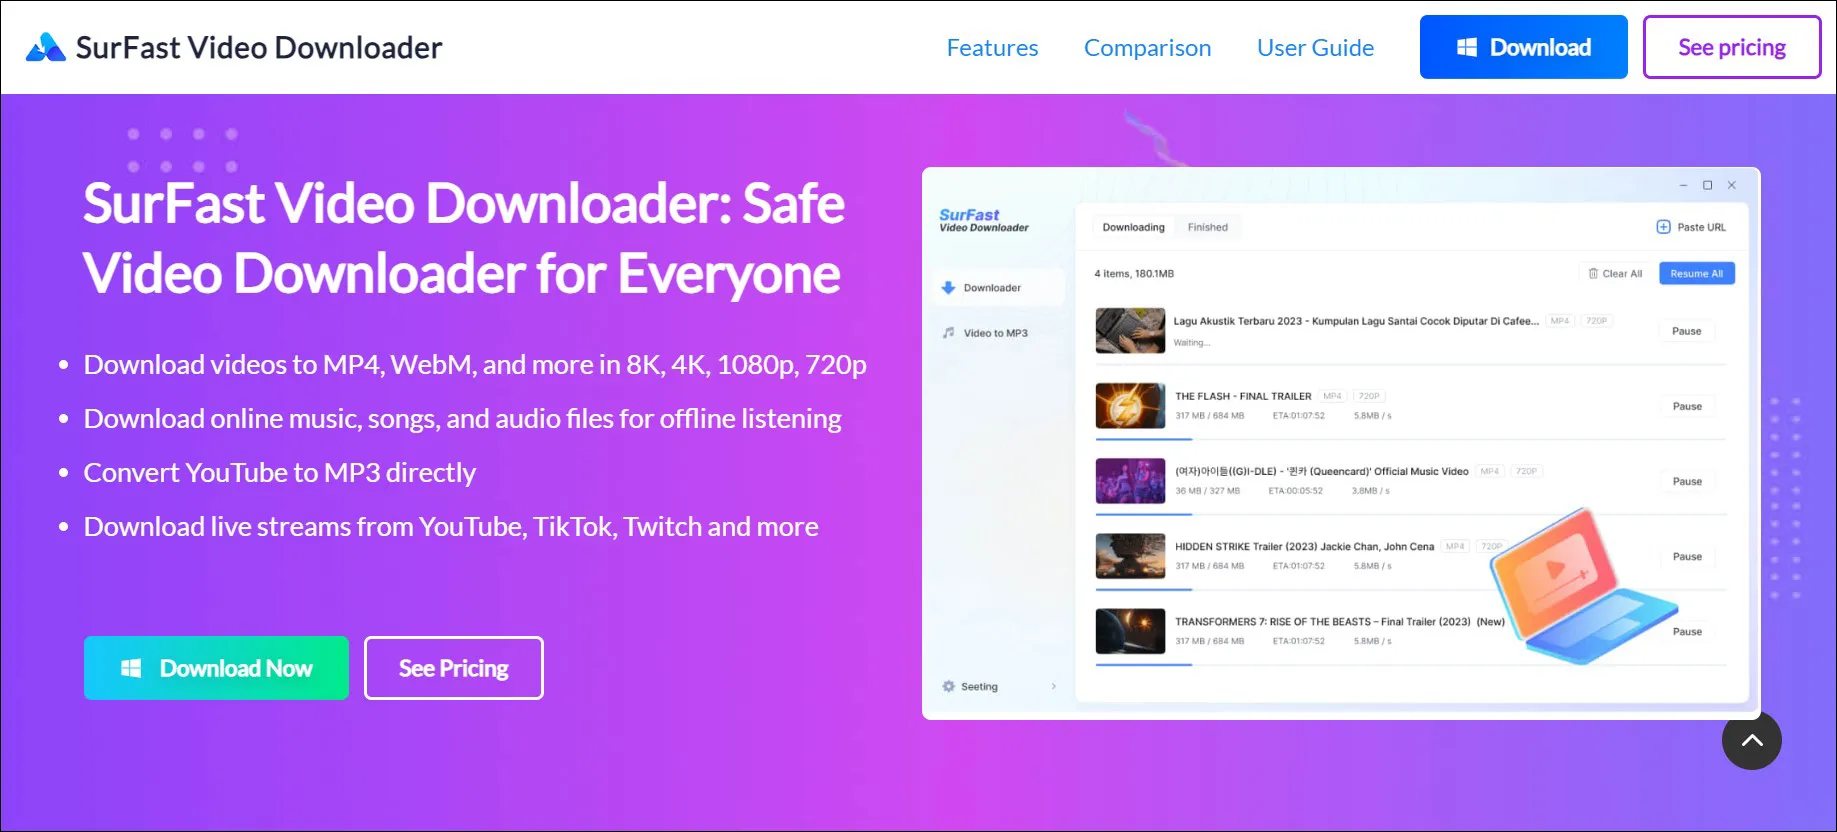The image size is (1837, 832).
Task: Click the Queencard download progress bar
Action: tap(1411, 514)
